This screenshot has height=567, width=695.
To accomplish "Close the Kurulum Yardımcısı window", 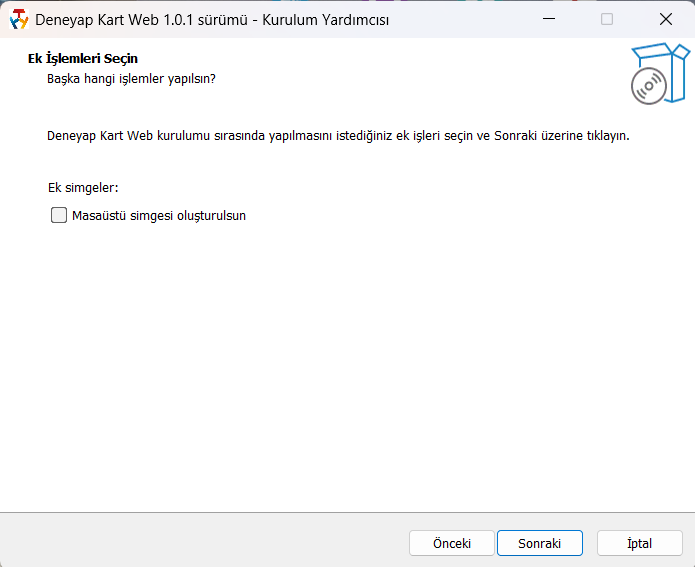I will pos(666,19).
